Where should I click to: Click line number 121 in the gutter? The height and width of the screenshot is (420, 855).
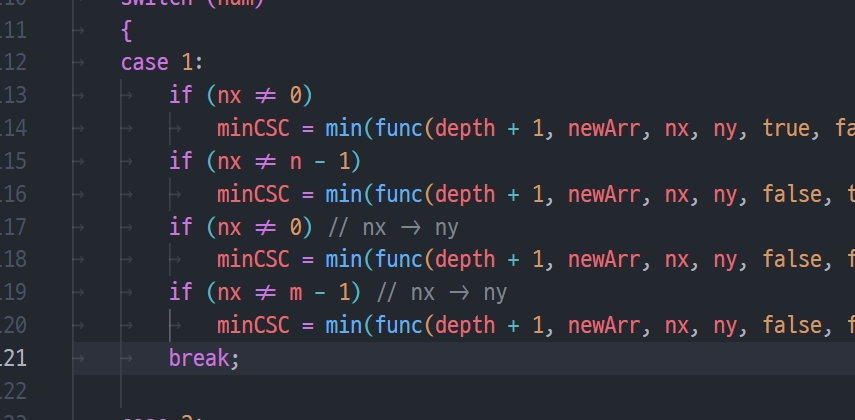coord(13,358)
